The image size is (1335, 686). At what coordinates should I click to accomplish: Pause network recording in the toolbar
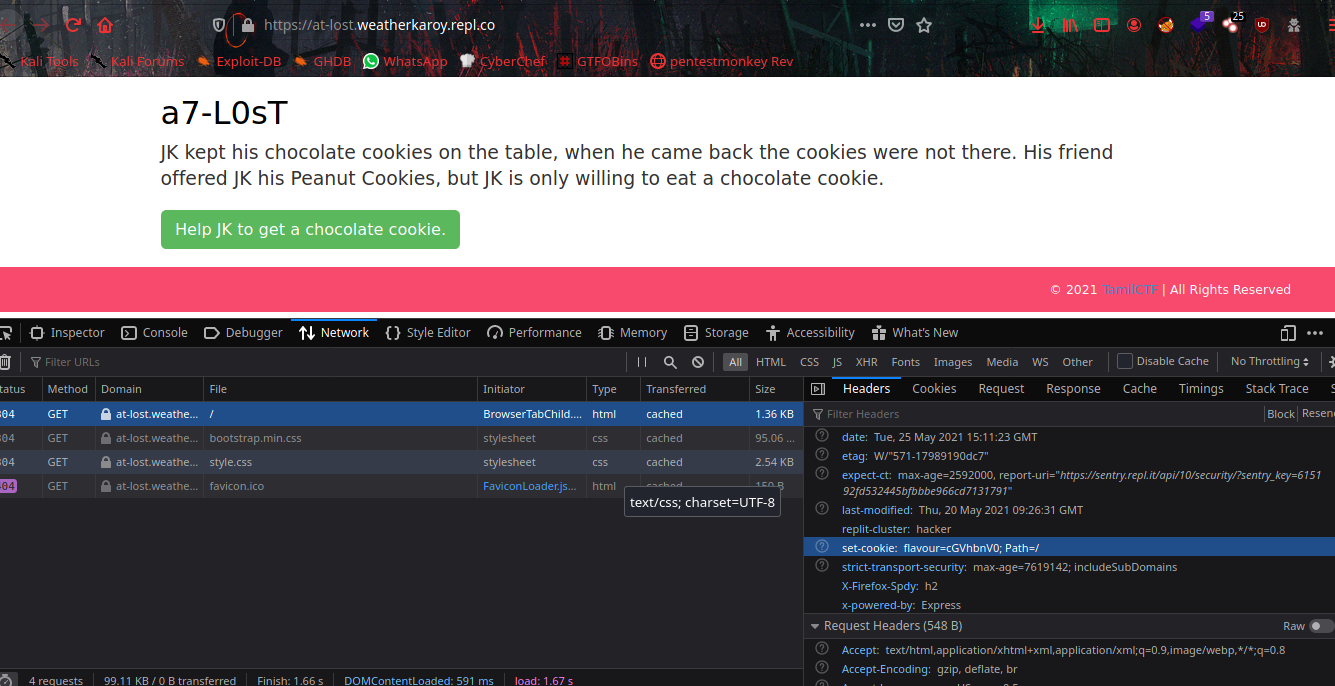click(642, 362)
